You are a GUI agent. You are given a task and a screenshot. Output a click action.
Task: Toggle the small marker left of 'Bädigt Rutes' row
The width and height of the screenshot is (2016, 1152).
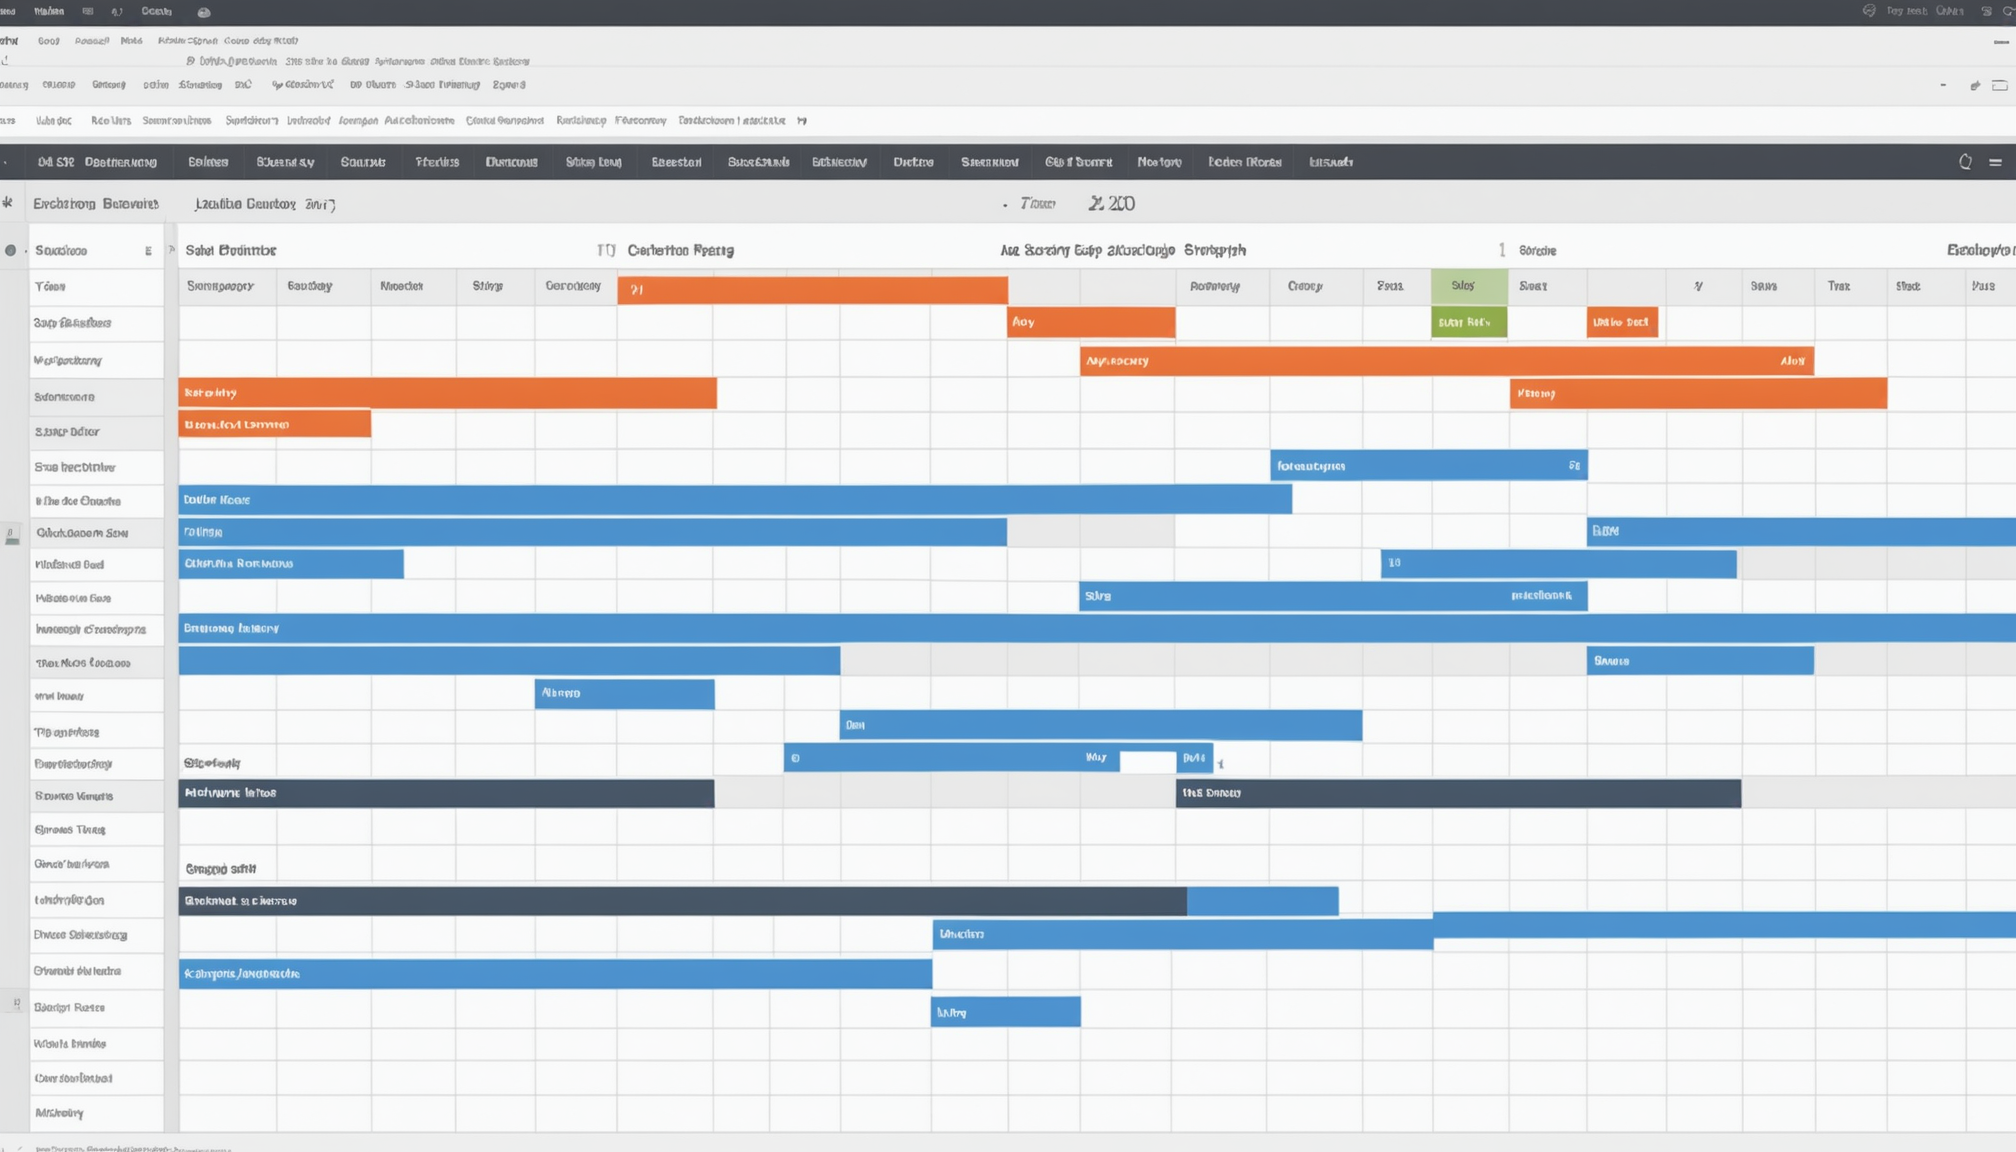(x=16, y=1004)
